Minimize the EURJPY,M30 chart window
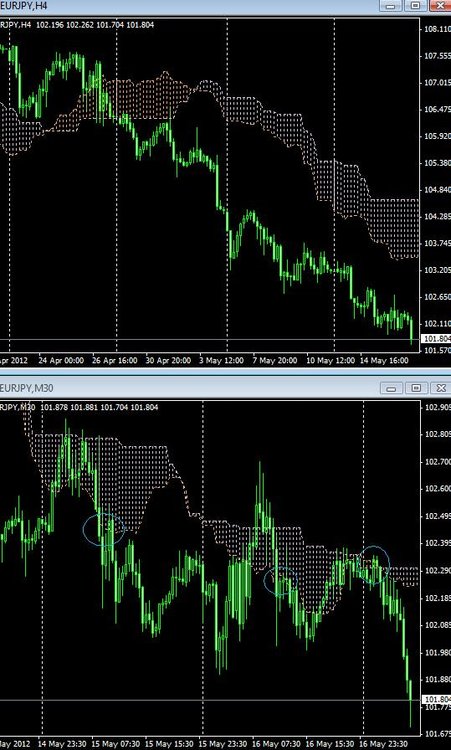Viewport: 451px width, 750px height. (391, 387)
